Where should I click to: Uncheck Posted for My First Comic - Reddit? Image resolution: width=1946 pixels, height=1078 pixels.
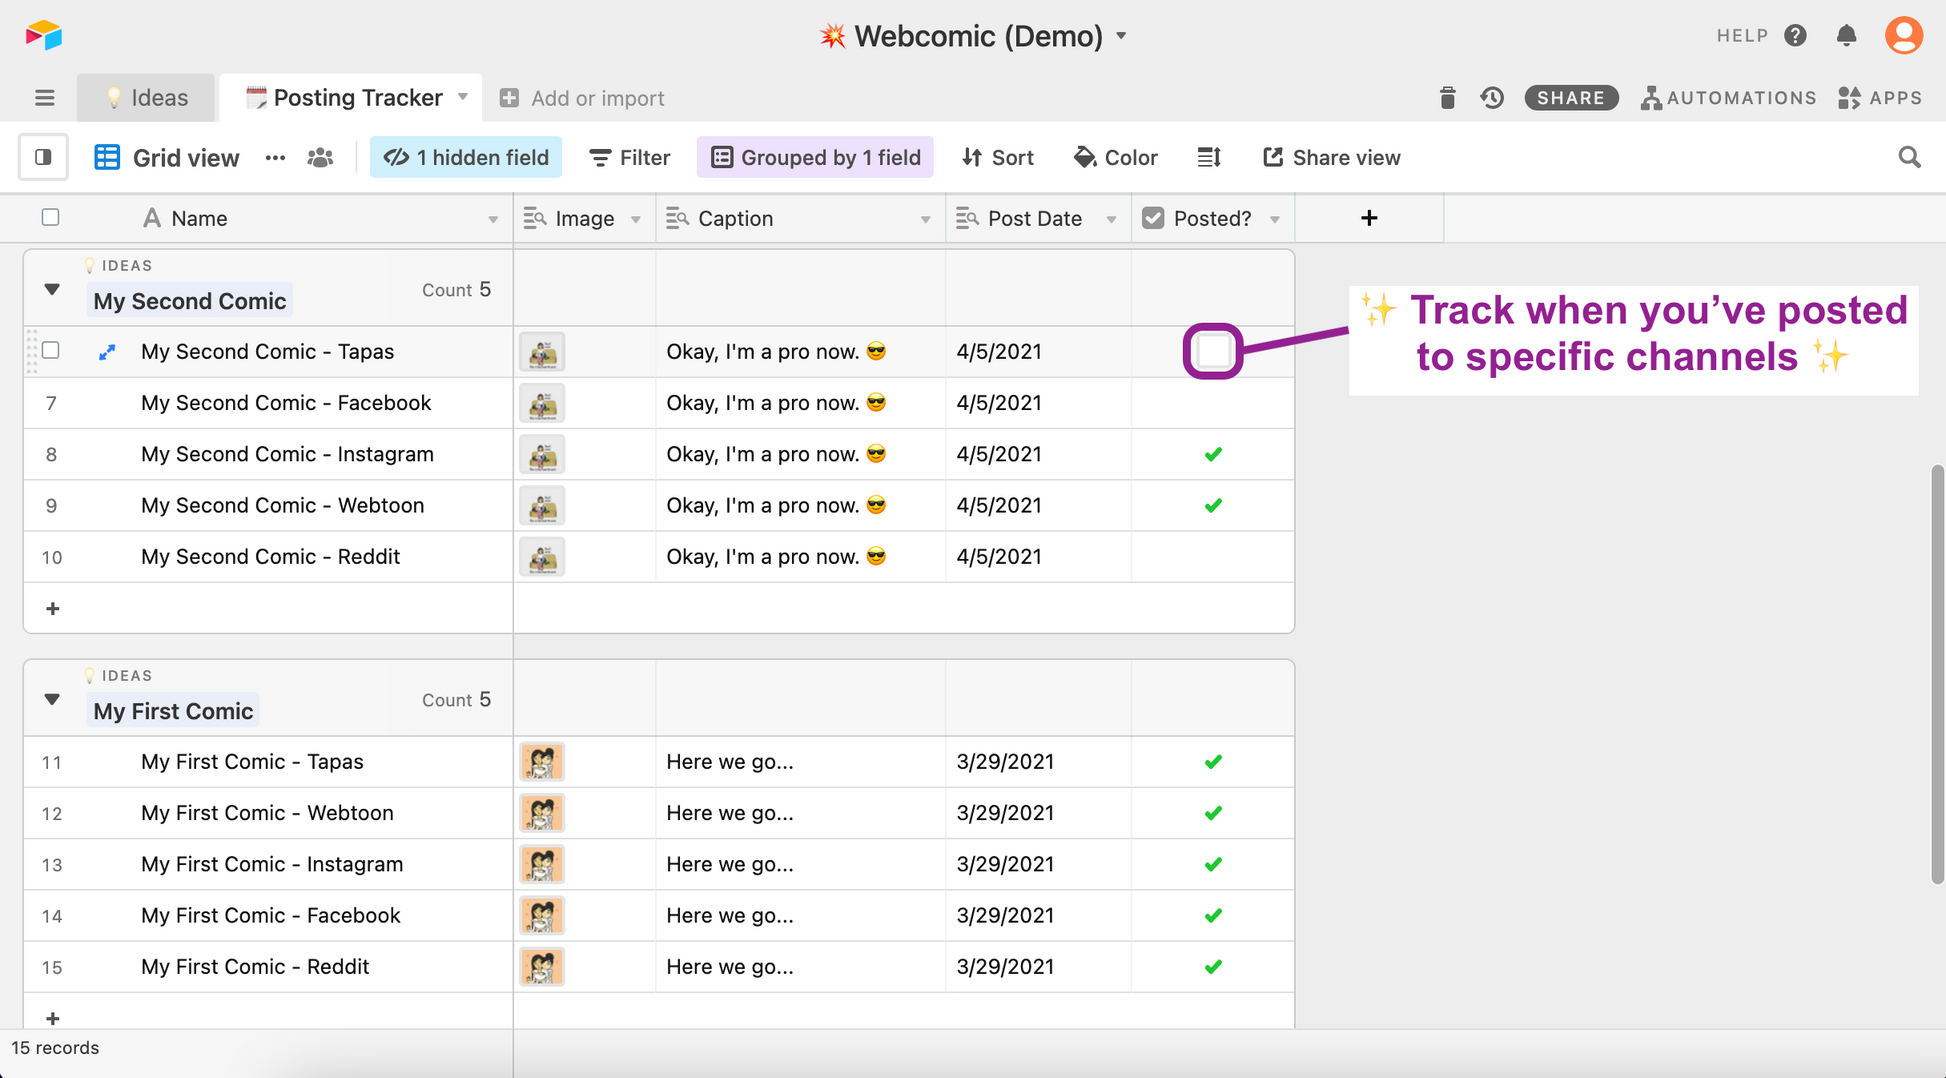click(1212, 967)
